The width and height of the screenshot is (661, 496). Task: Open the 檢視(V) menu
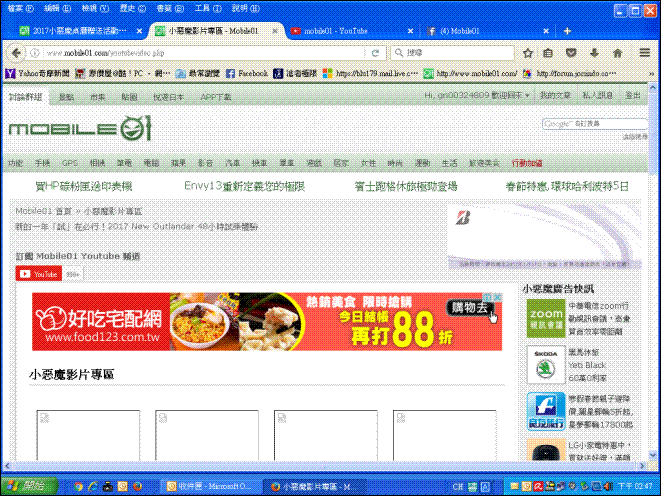95,8
